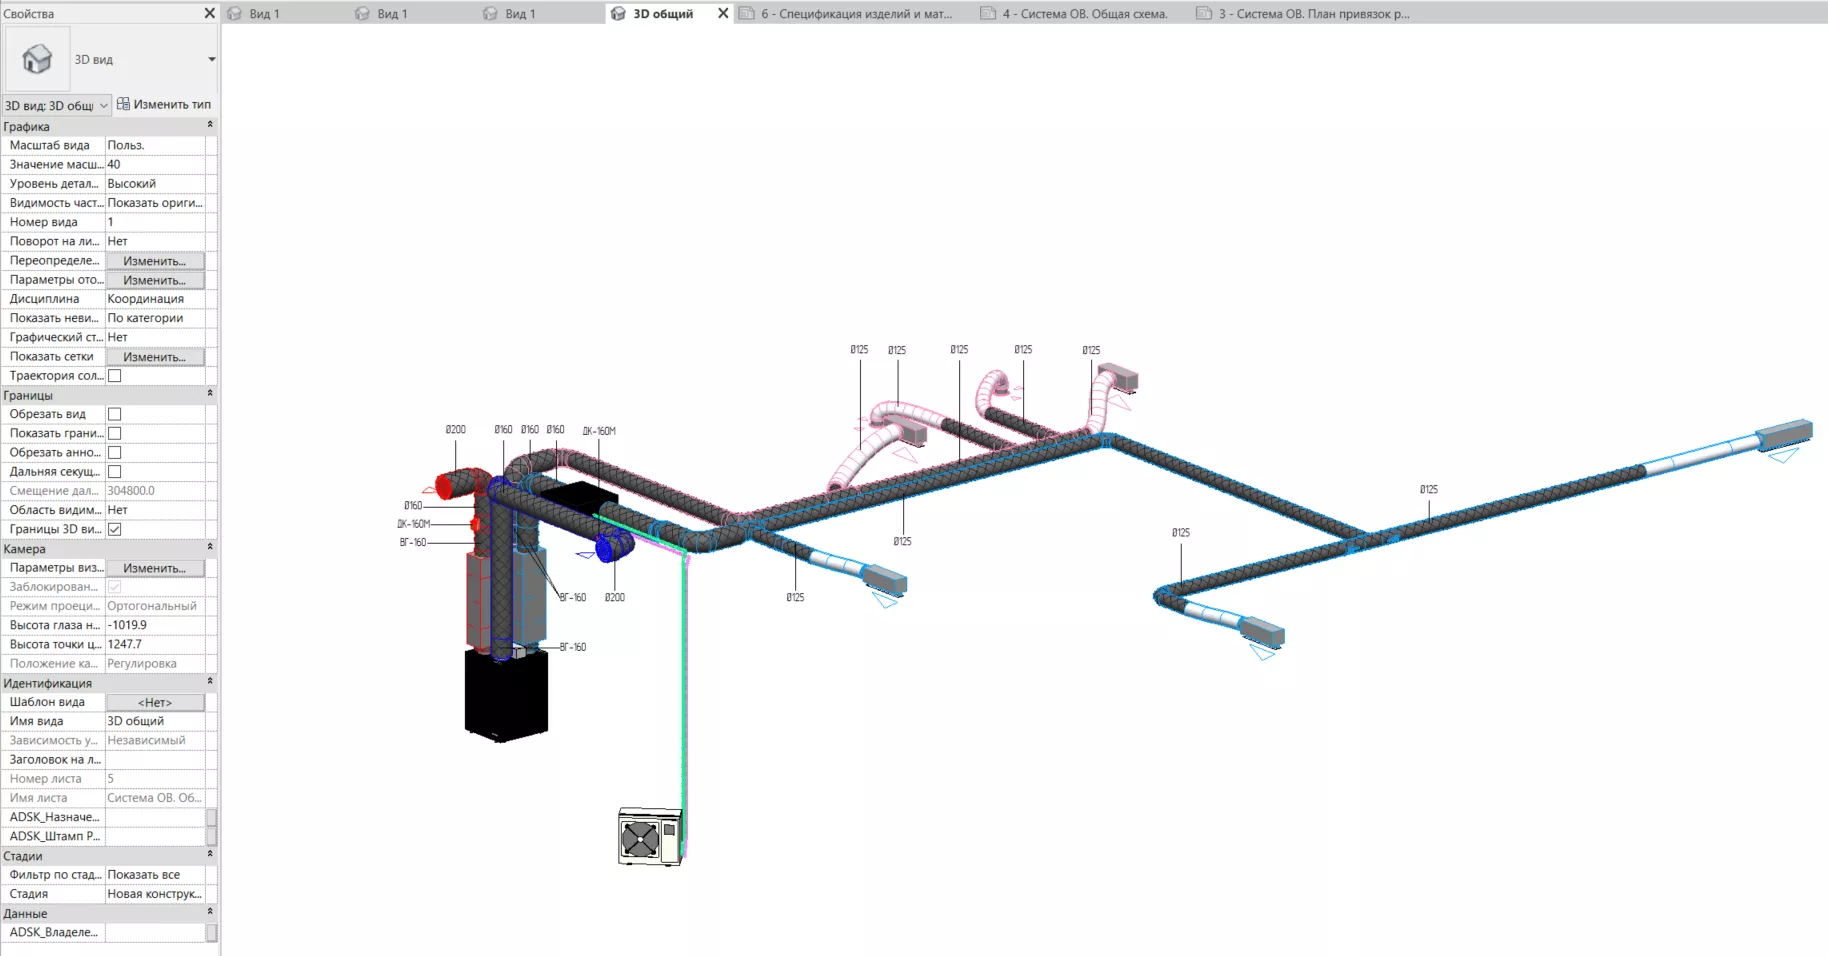The image size is (1828, 956).
Task: Click the 3D view house type icon
Action: click(38, 59)
